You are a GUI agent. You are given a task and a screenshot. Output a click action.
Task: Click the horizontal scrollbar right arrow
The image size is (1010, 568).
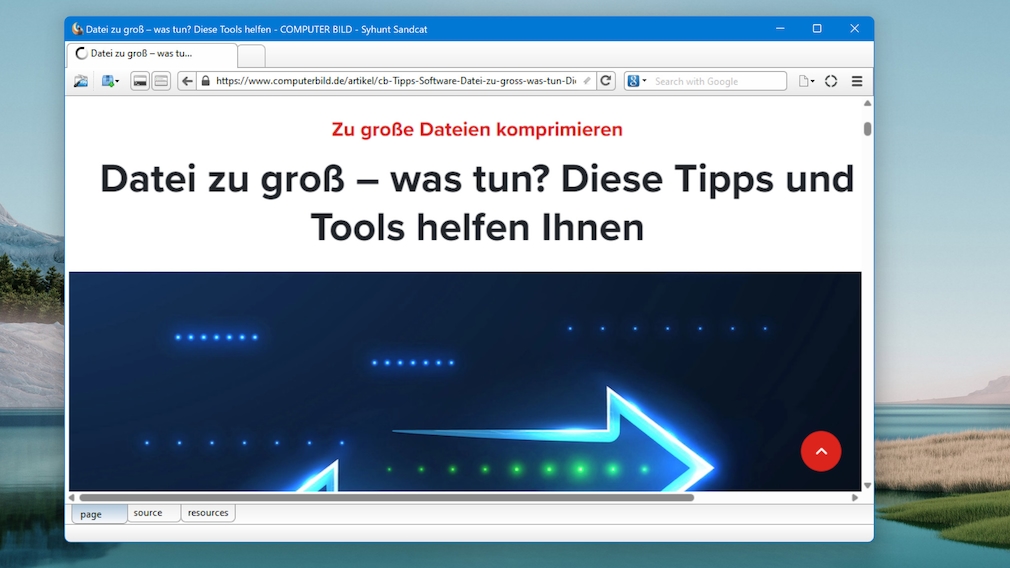pos(855,497)
